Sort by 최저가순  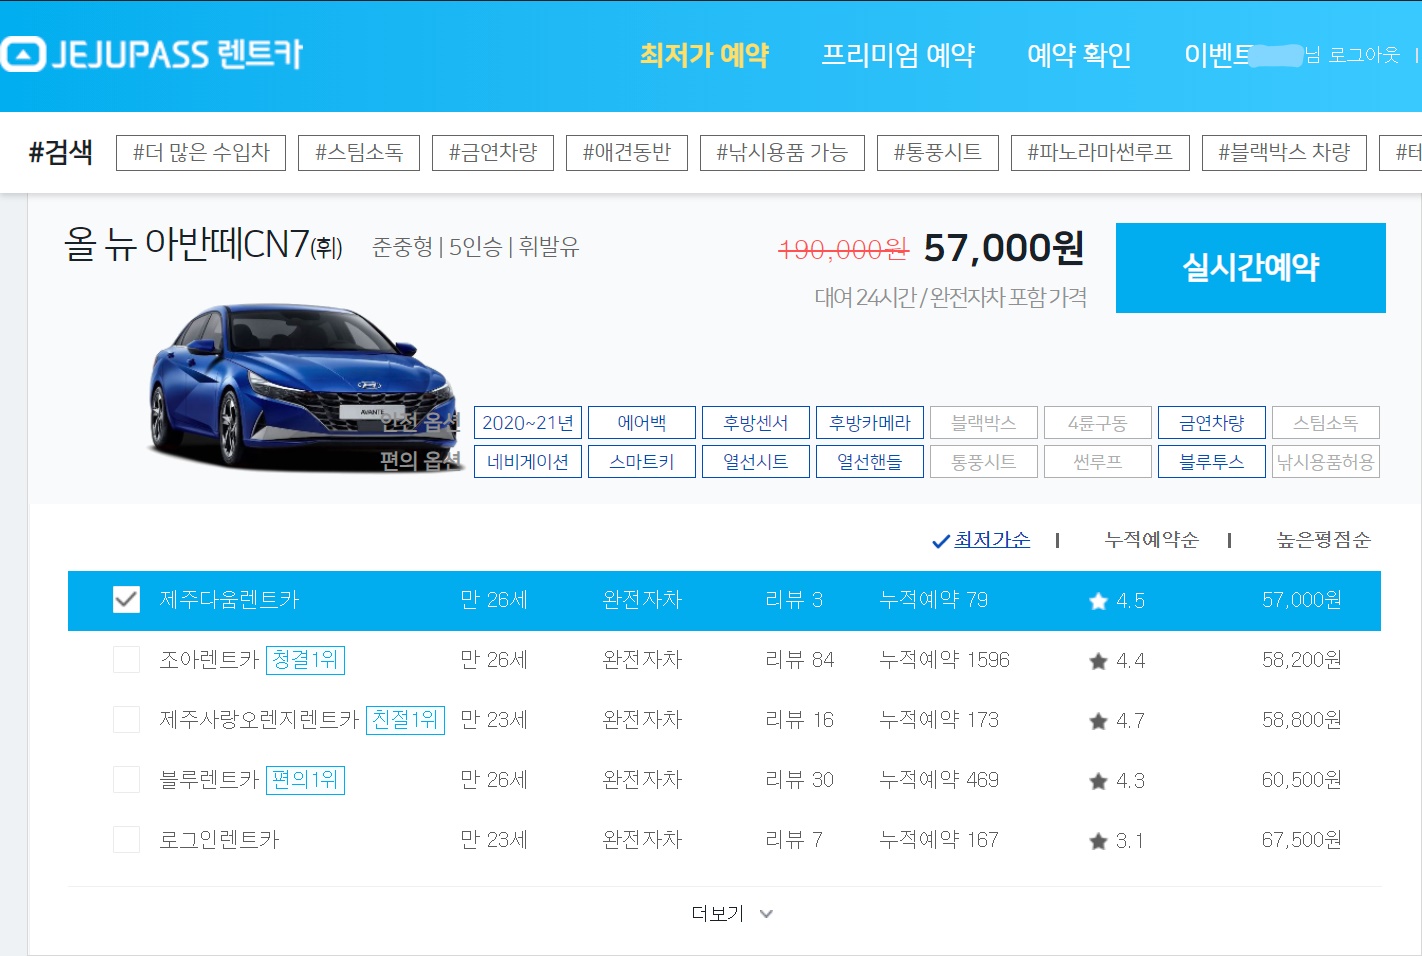[x=991, y=540]
